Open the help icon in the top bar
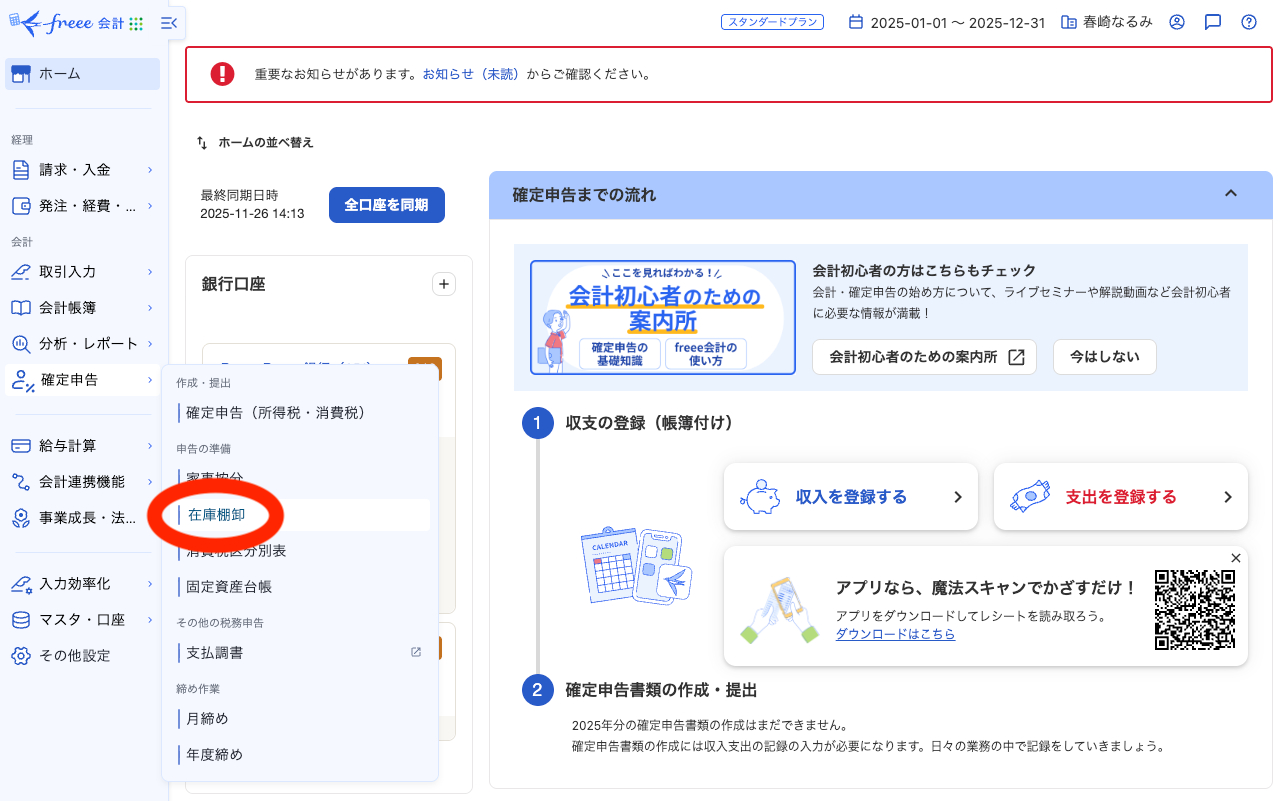Viewport: 1282px width, 801px height. [1248, 22]
